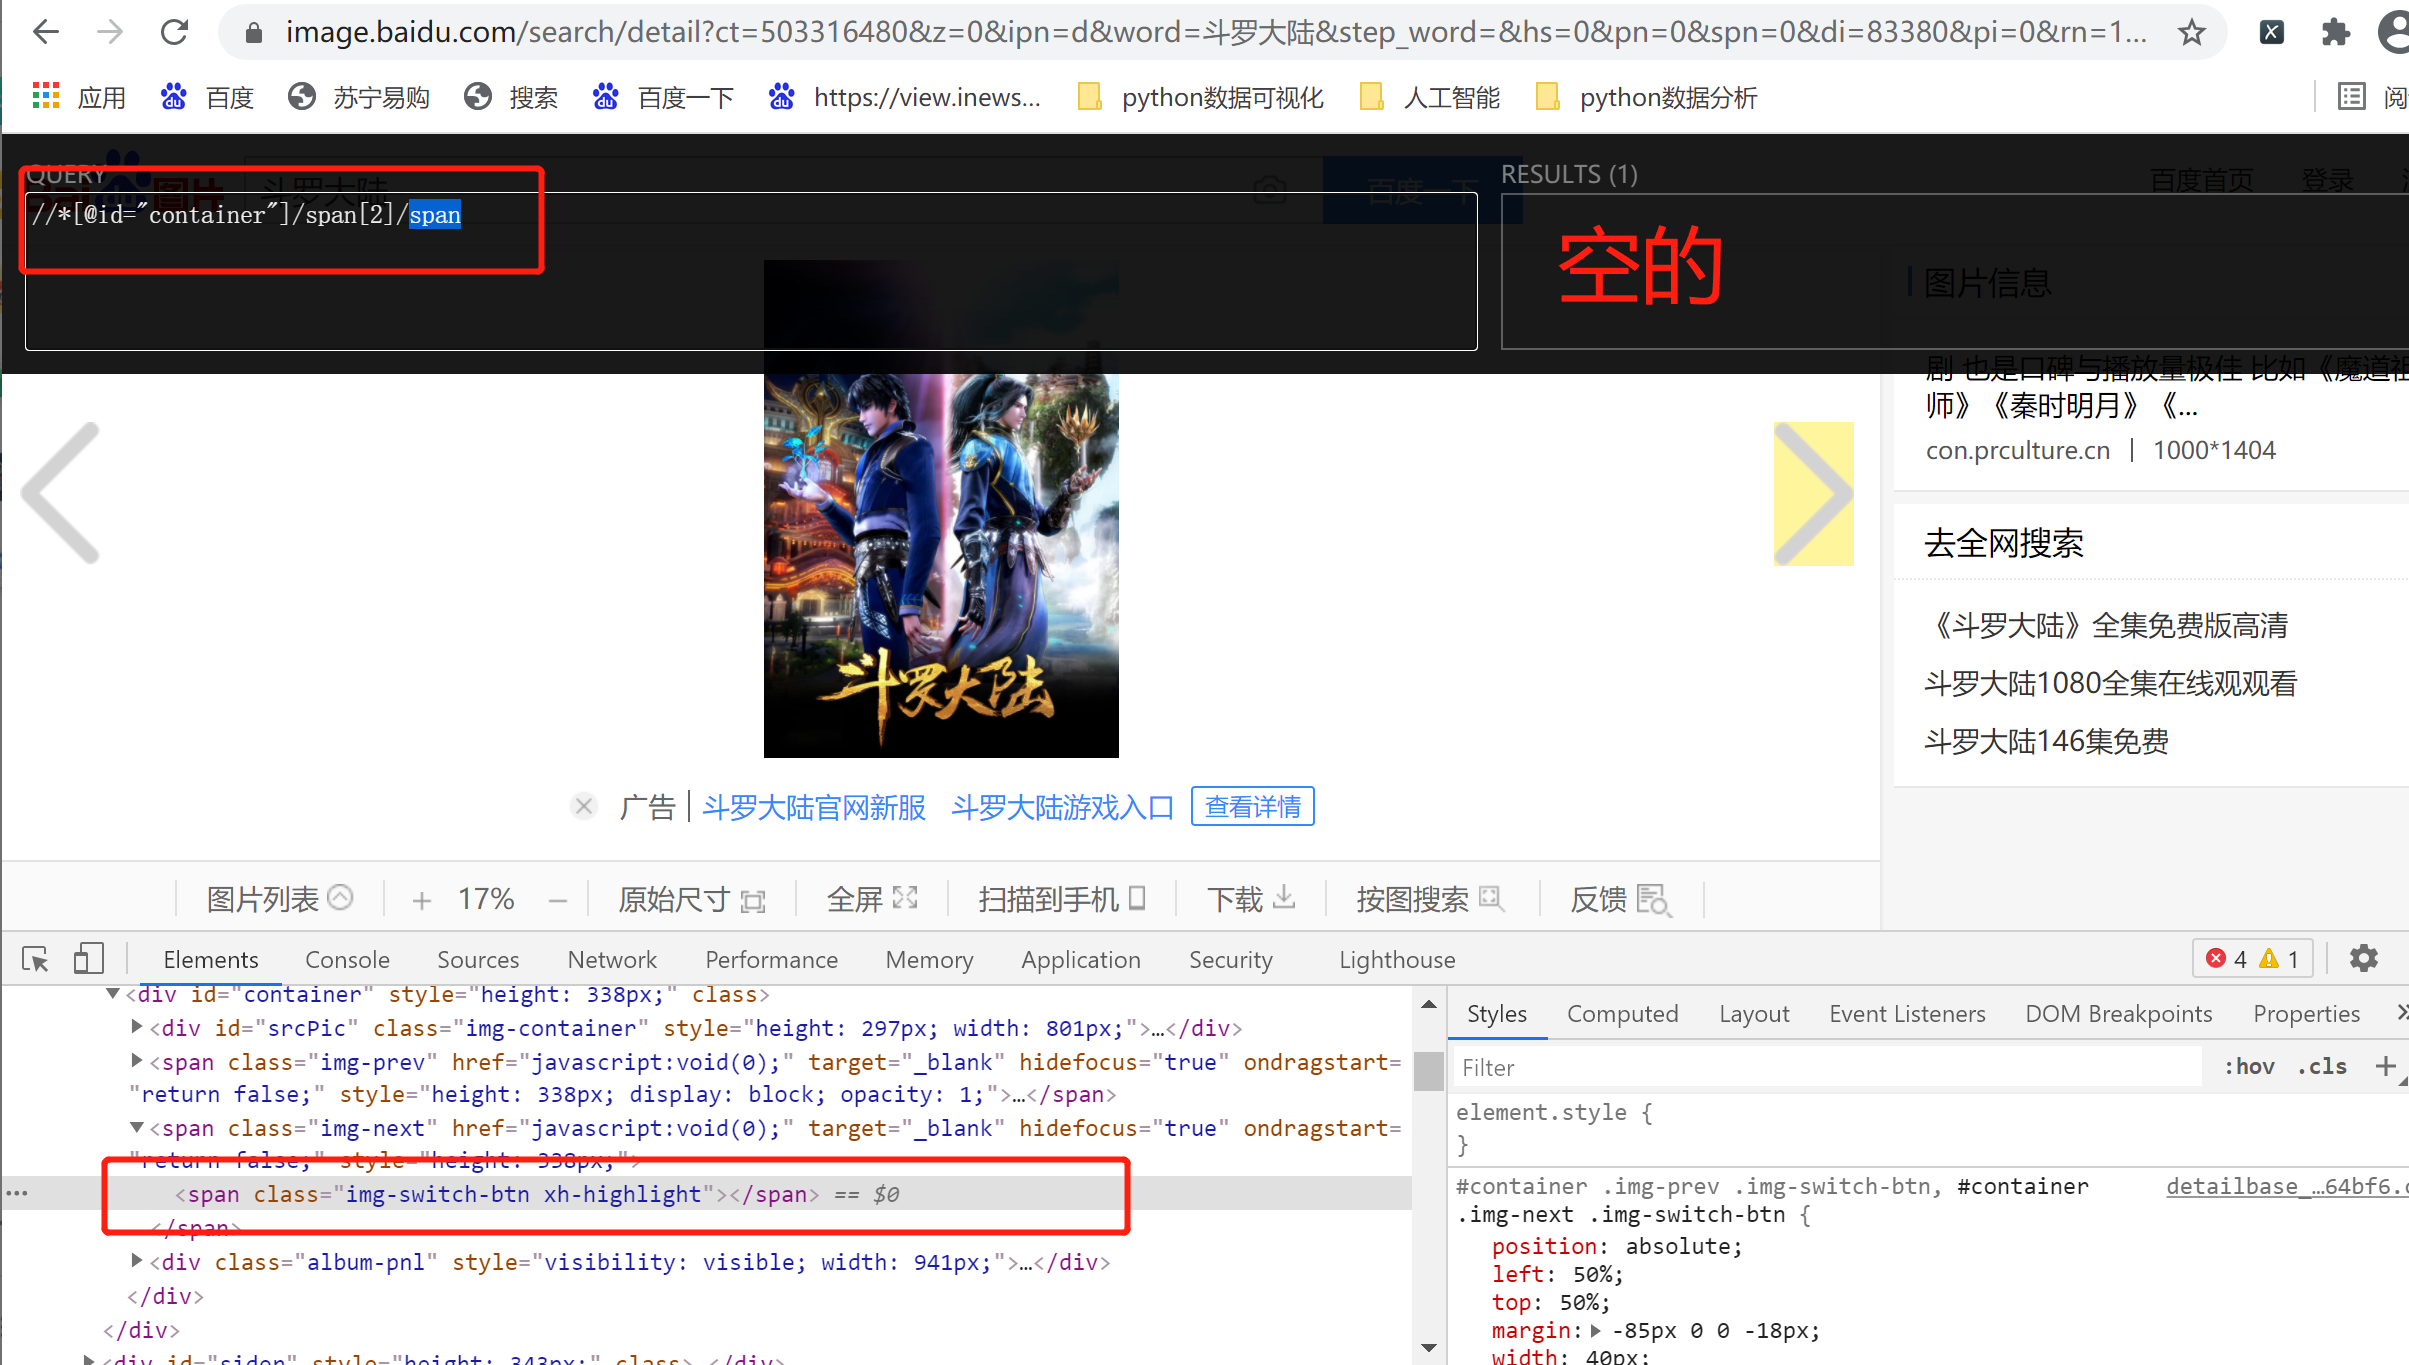Click the address bar URL
The height and width of the screenshot is (1365, 2409).
1216,32
